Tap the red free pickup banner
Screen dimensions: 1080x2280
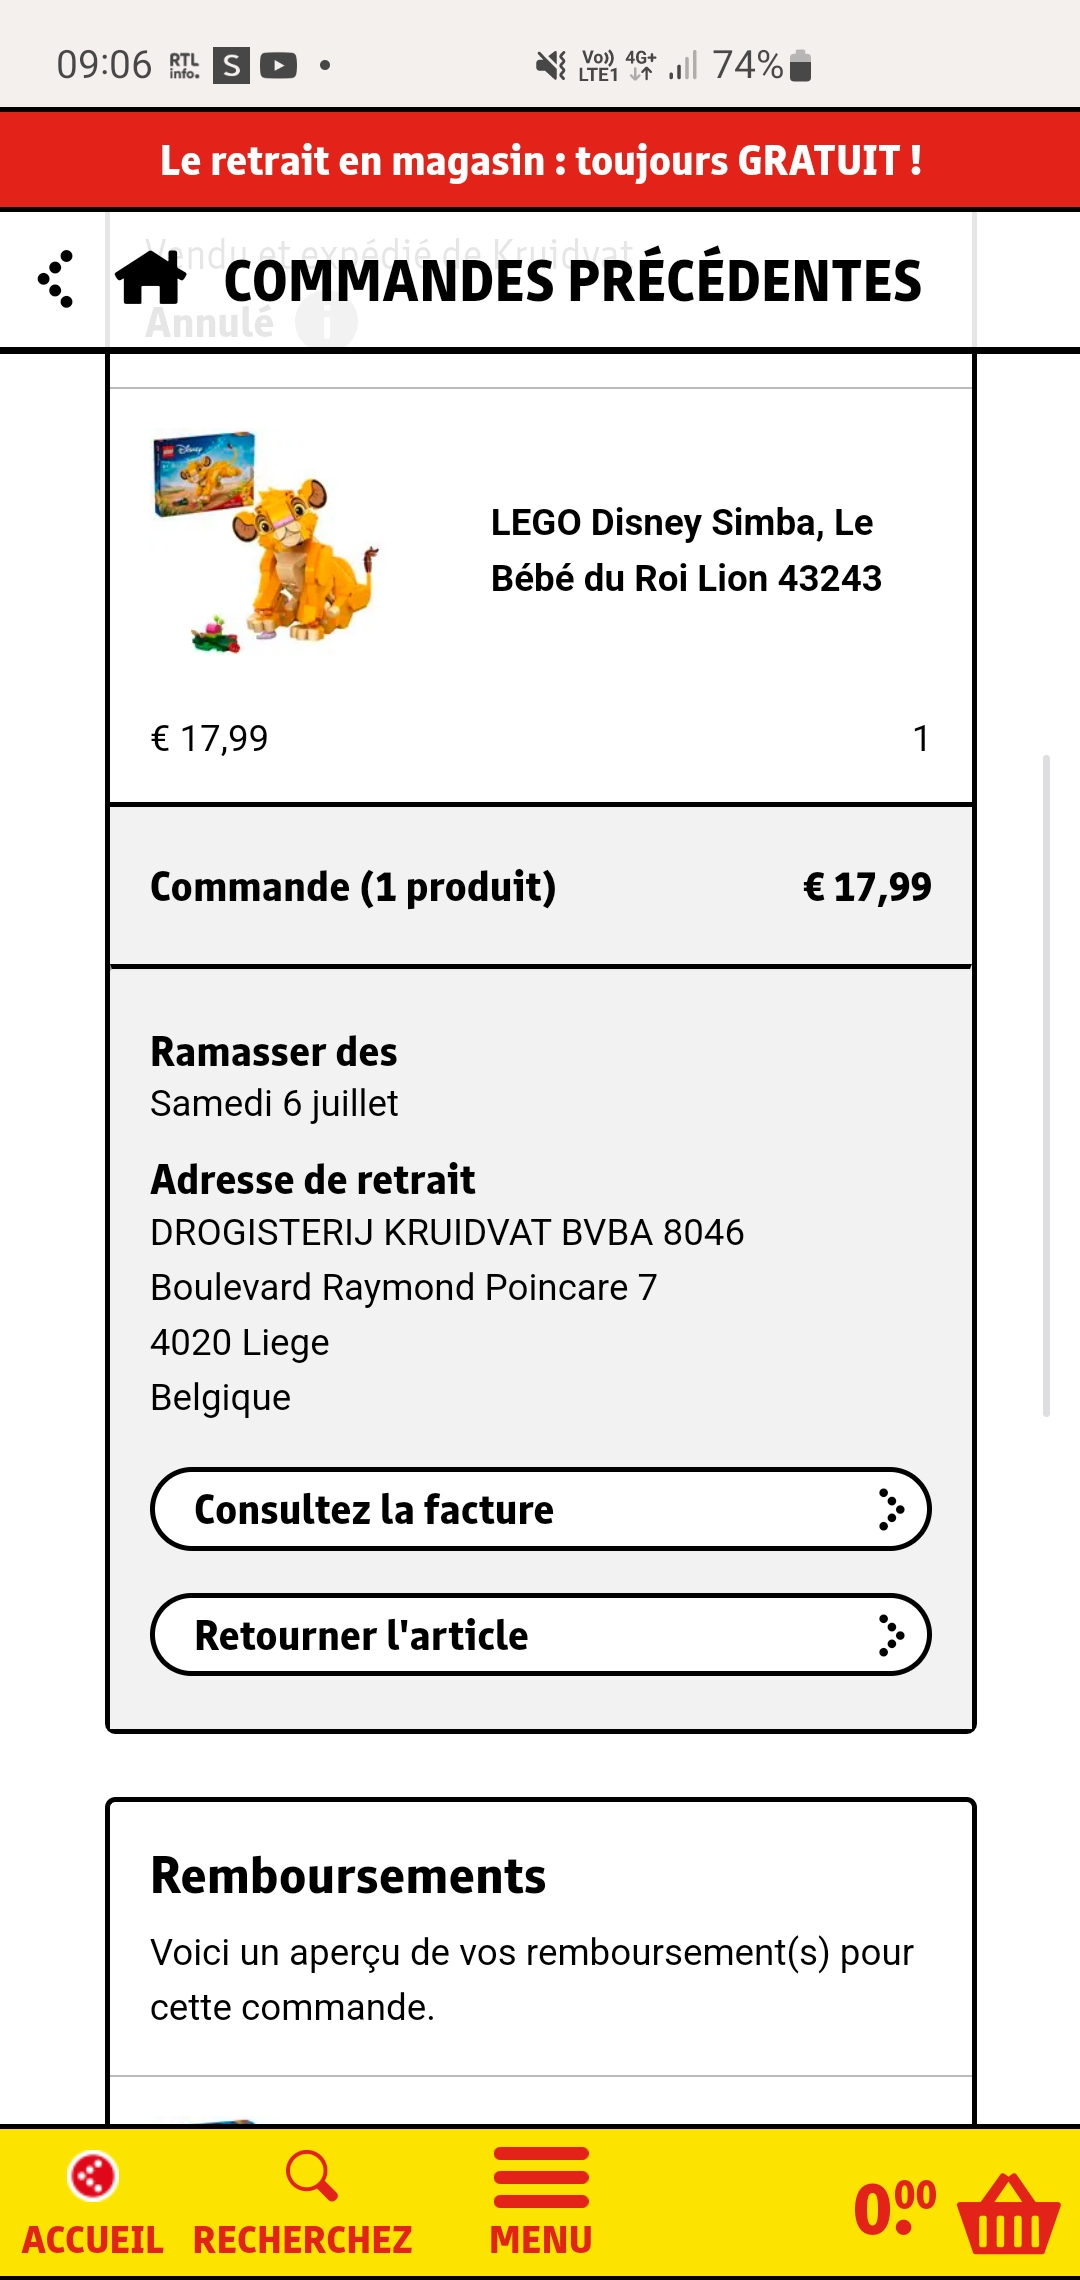tap(540, 160)
